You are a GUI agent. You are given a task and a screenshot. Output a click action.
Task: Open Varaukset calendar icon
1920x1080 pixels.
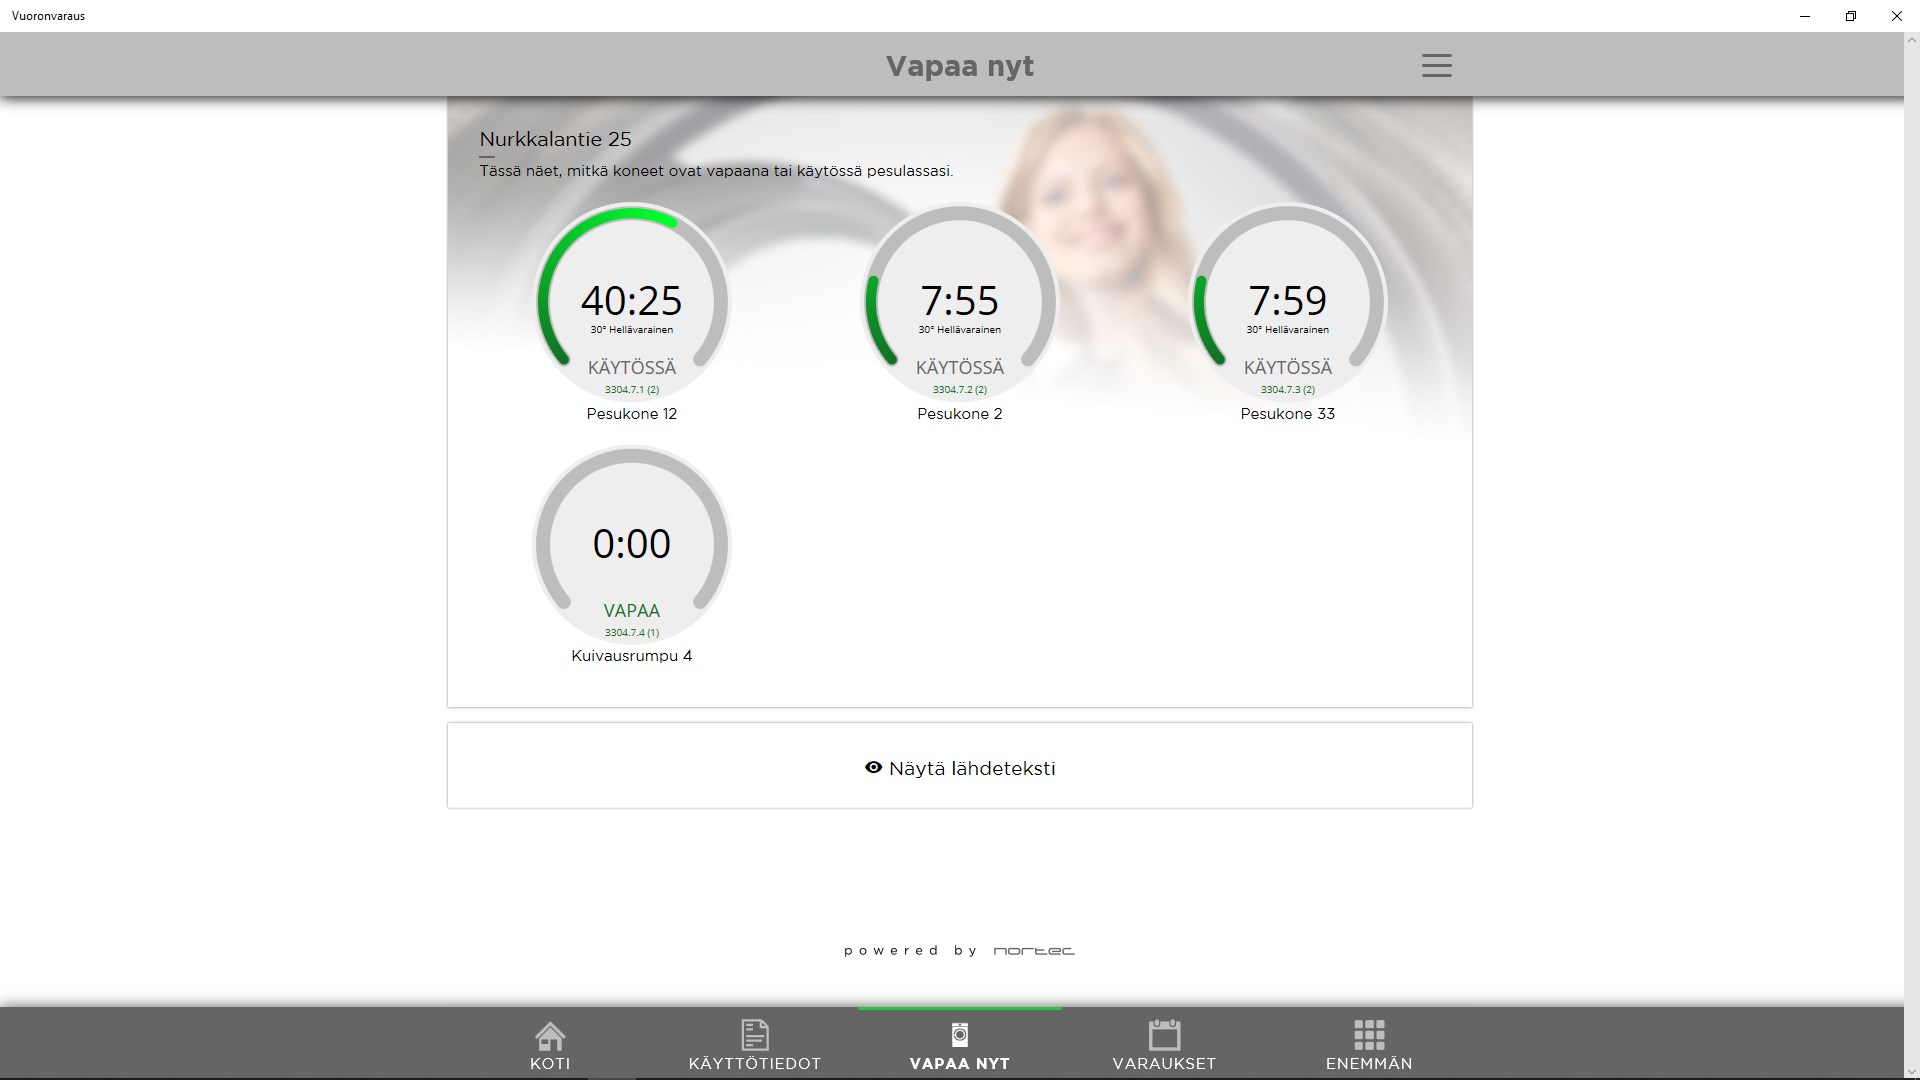coord(1164,1035)
